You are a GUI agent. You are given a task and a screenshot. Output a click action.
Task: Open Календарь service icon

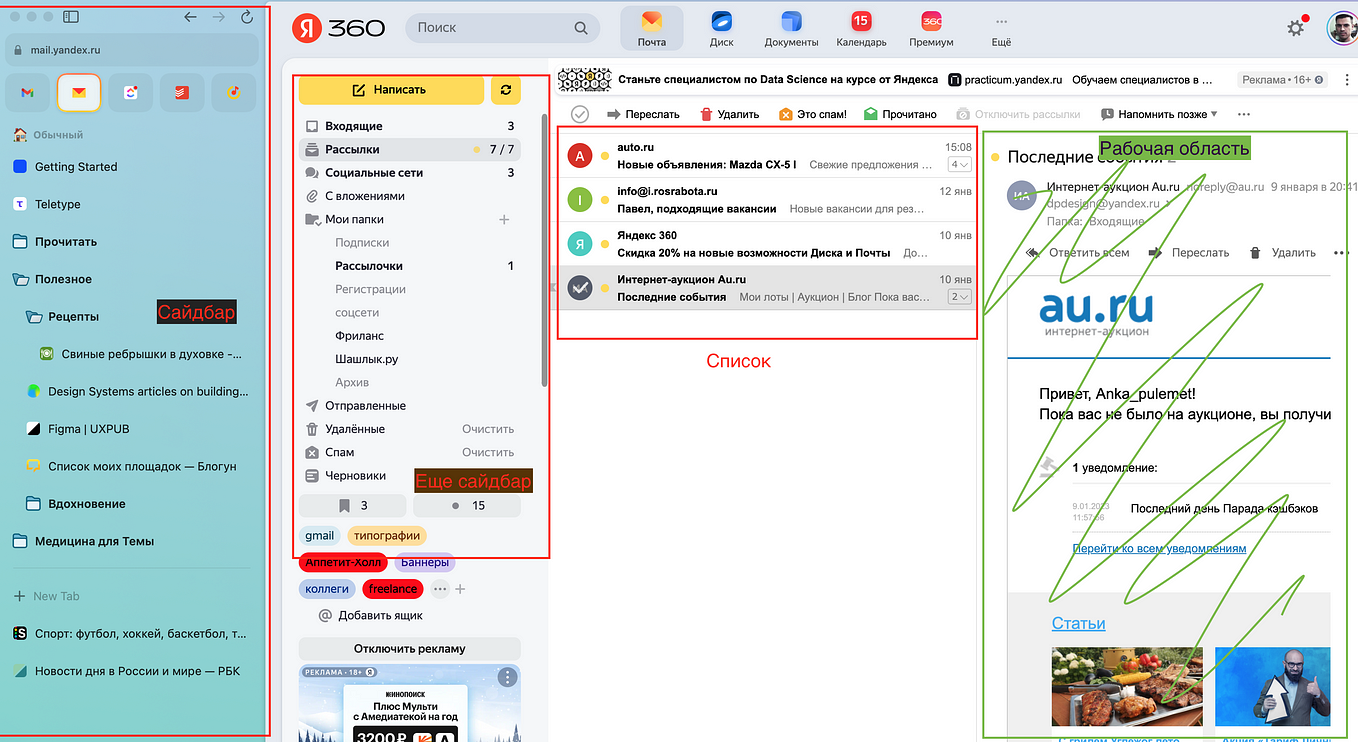tap(861, 28)
